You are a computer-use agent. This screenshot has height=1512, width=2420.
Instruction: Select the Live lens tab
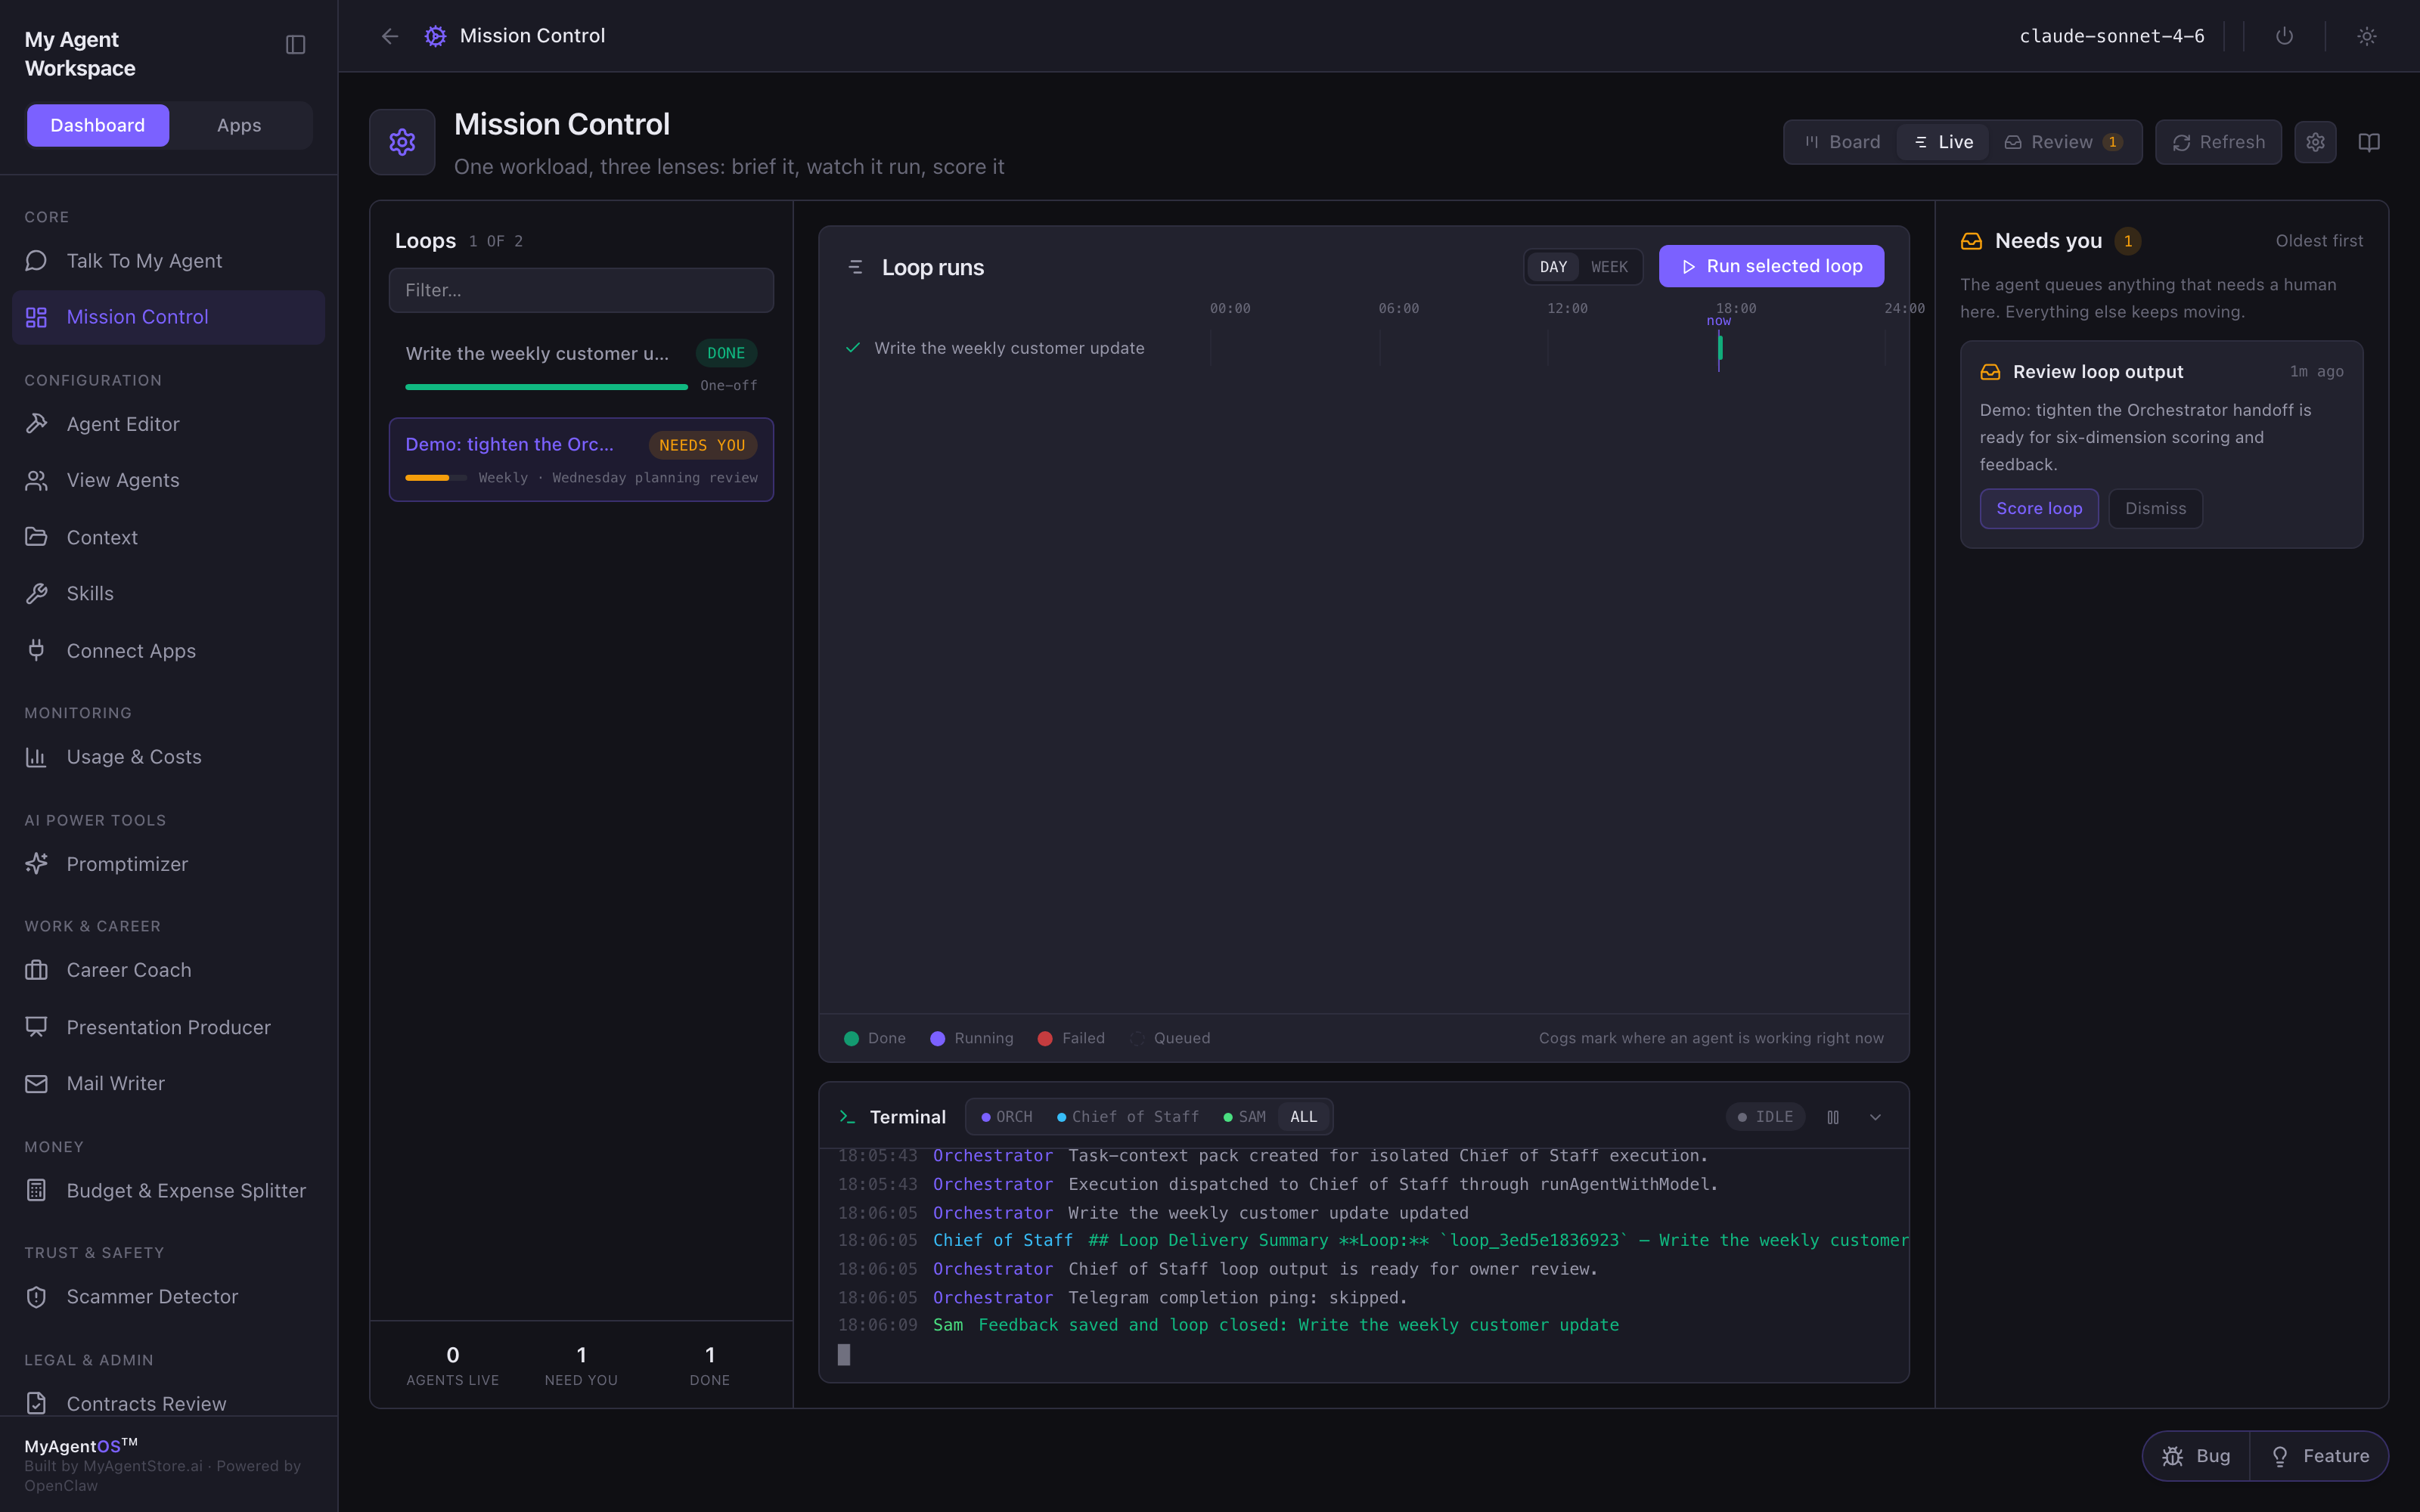click(1942, 142)
